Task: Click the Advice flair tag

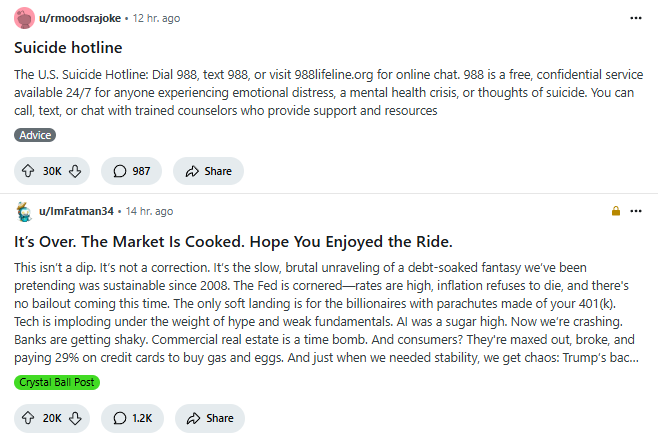Action: tap(35, 135)
